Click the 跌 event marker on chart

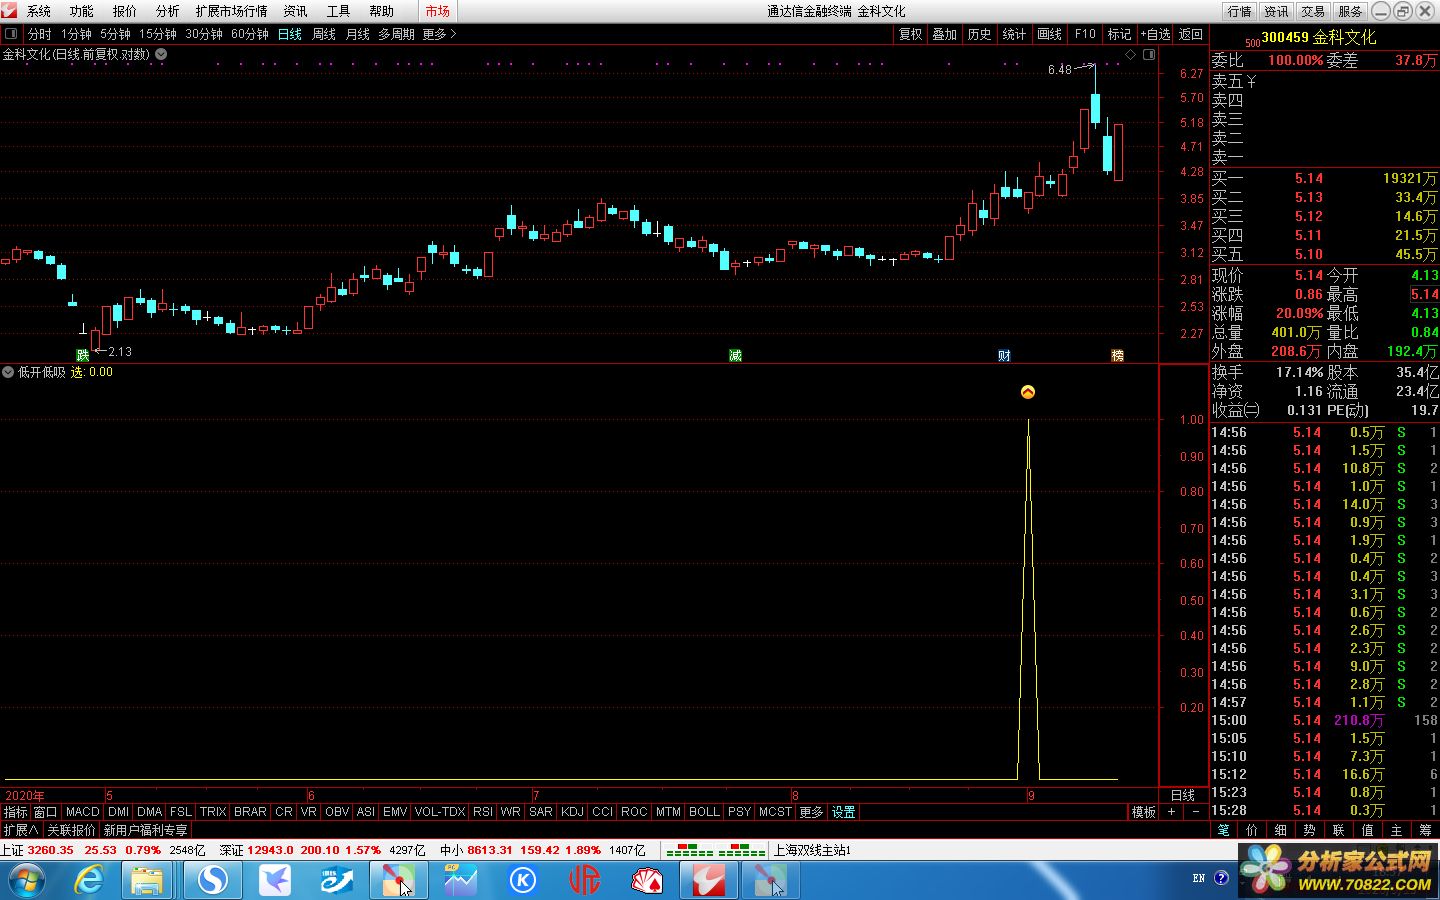tap(83, 355)
